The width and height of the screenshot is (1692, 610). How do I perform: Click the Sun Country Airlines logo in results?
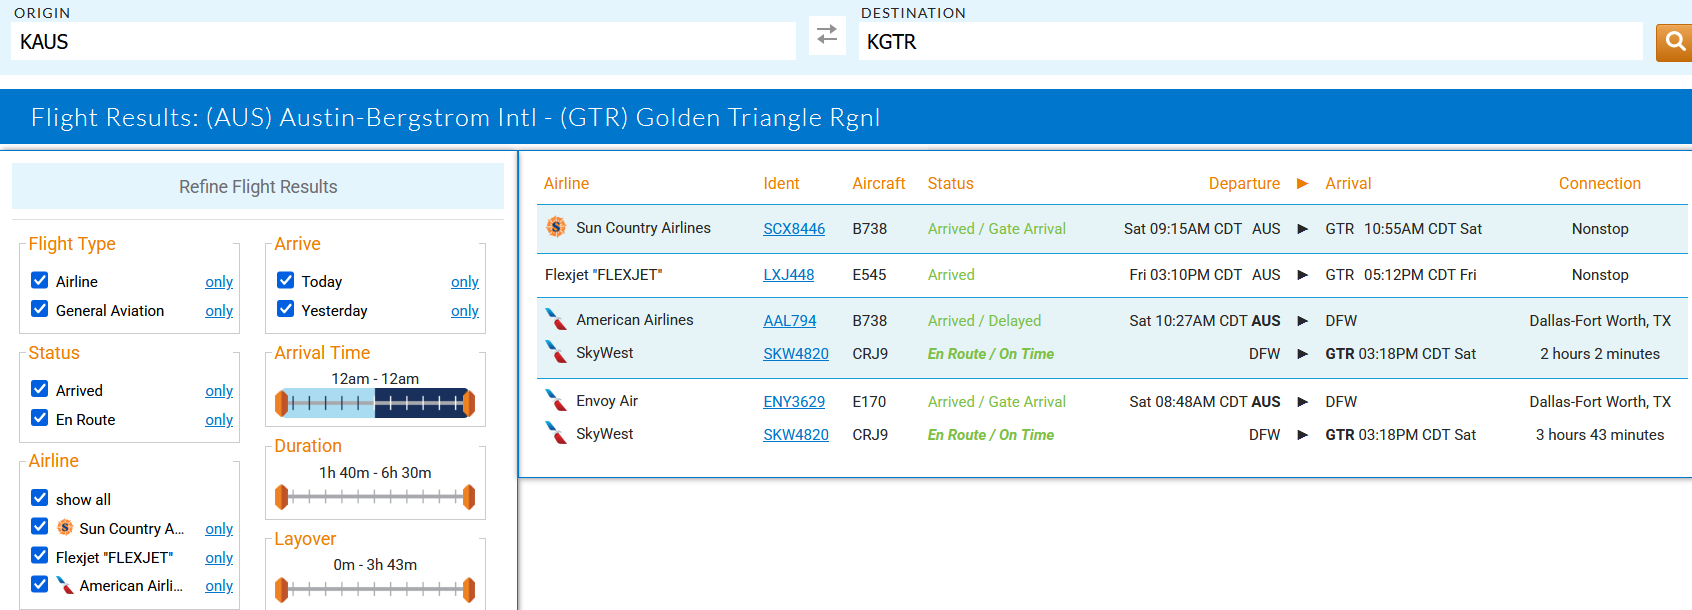(556, 227)
